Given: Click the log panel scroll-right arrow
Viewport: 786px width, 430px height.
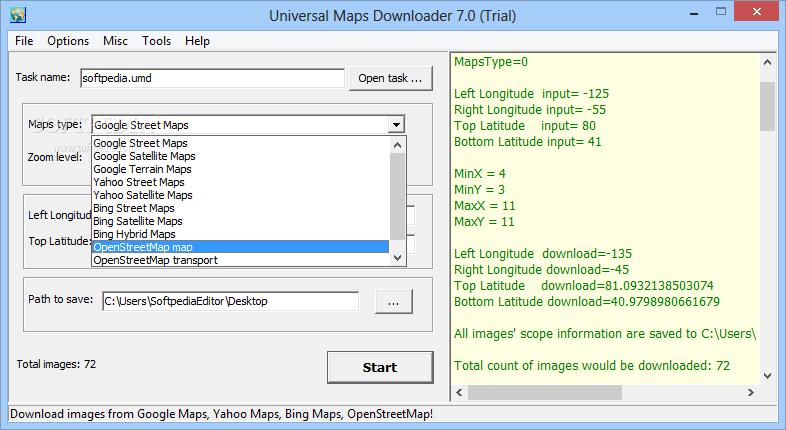Looking at the screenshot, I should tap(750, 392).
